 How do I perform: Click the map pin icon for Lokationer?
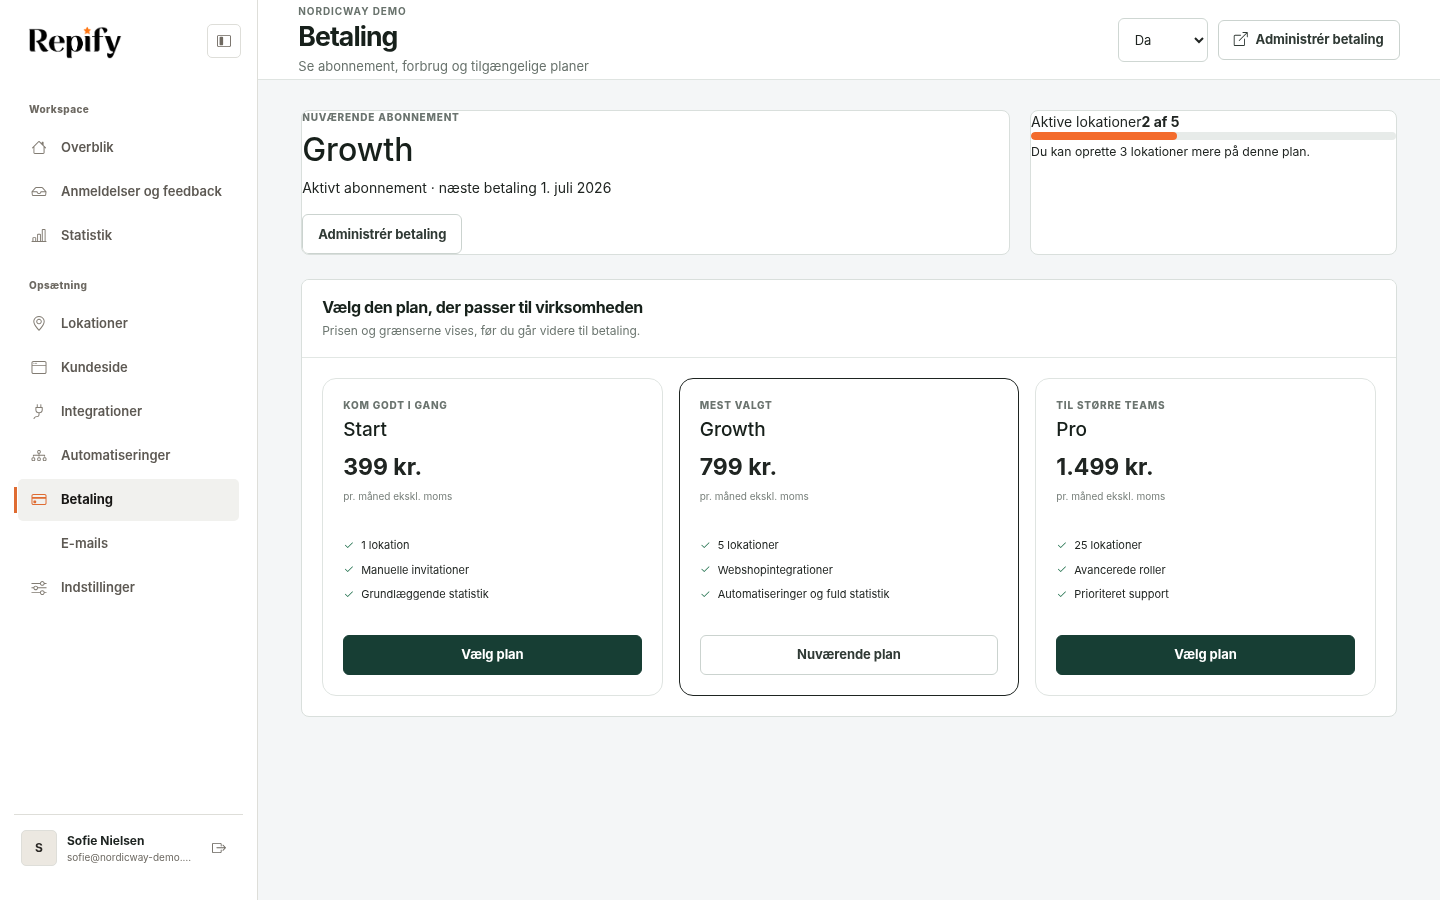39,323
